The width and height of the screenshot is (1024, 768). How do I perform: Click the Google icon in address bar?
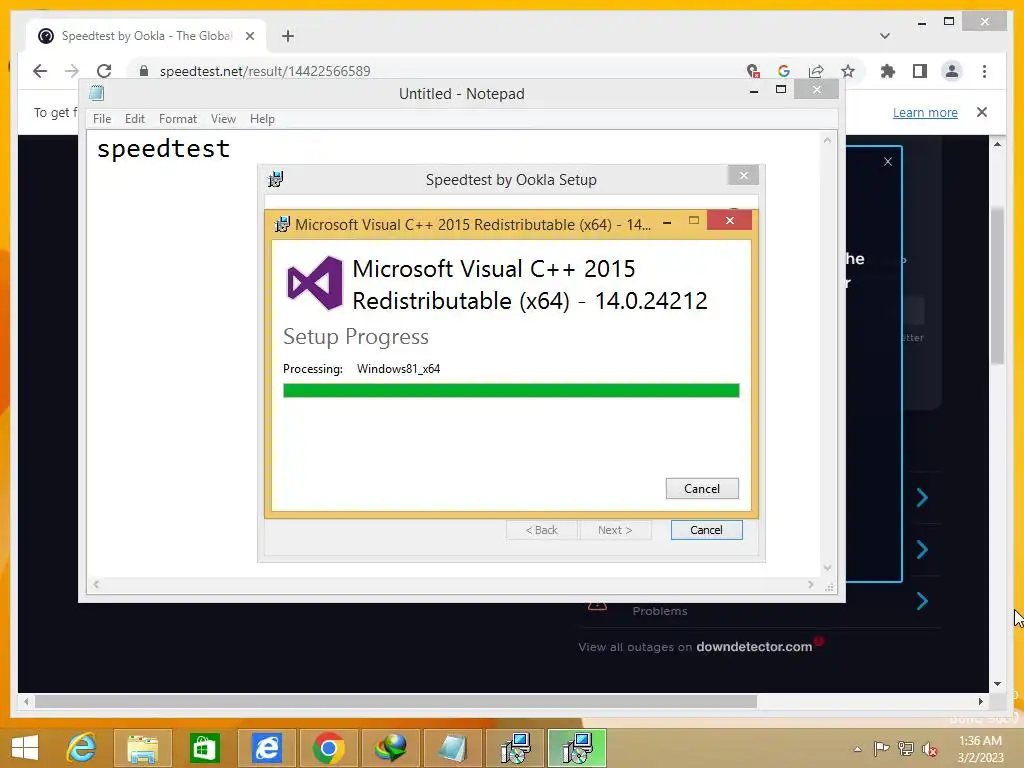click(784, 71)
